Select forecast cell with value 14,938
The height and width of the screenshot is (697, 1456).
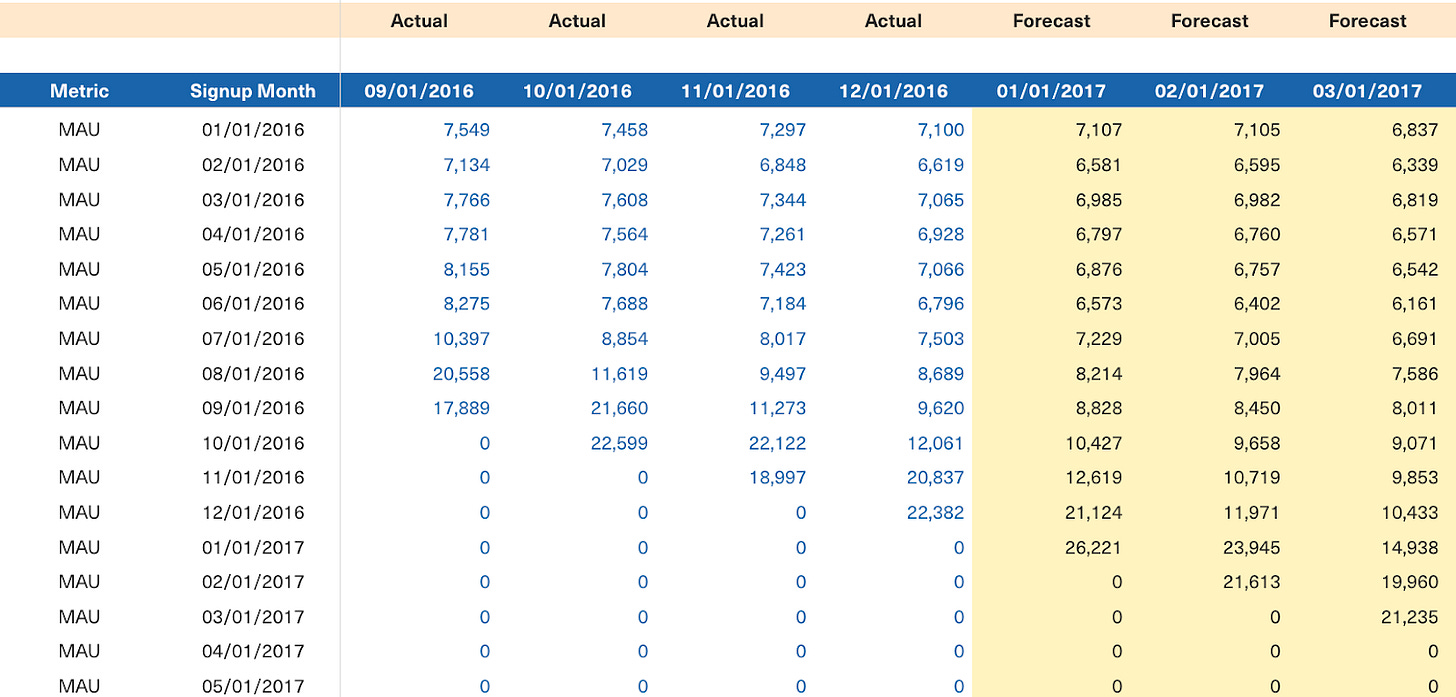[1410, 548]
